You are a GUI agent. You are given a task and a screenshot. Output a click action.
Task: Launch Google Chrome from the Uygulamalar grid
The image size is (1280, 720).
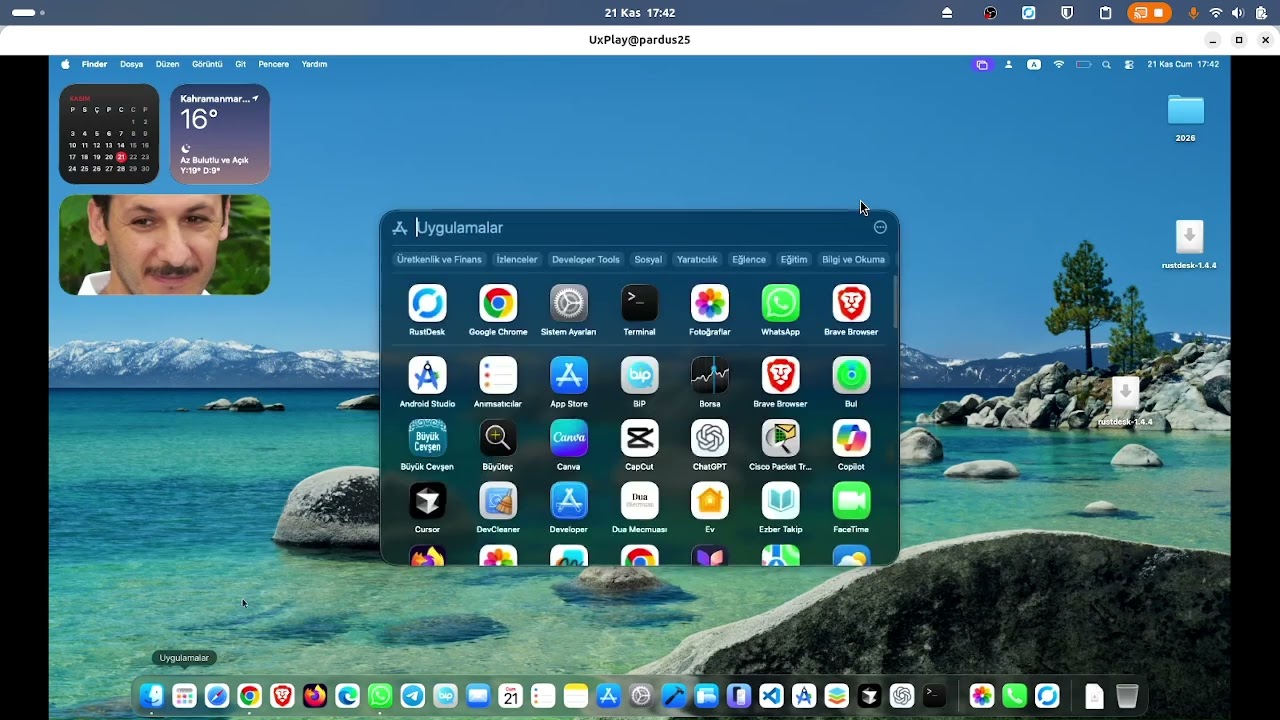tap(498, 303)
